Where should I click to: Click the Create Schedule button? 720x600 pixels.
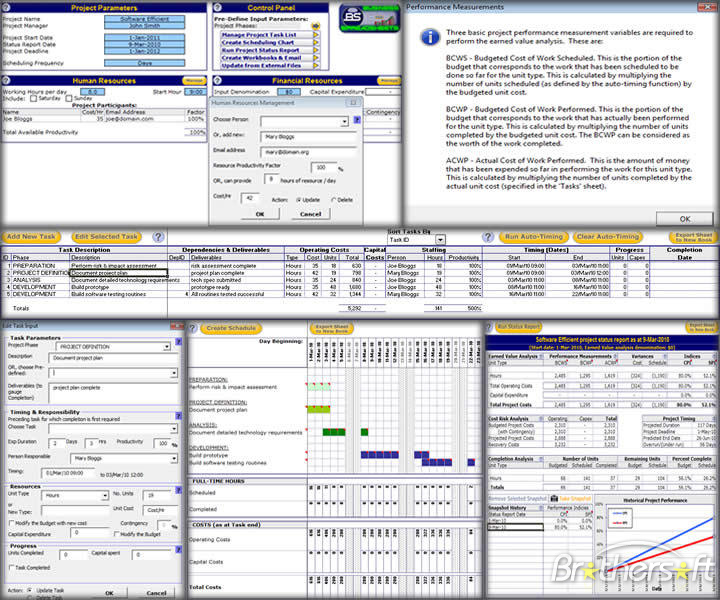231,328
